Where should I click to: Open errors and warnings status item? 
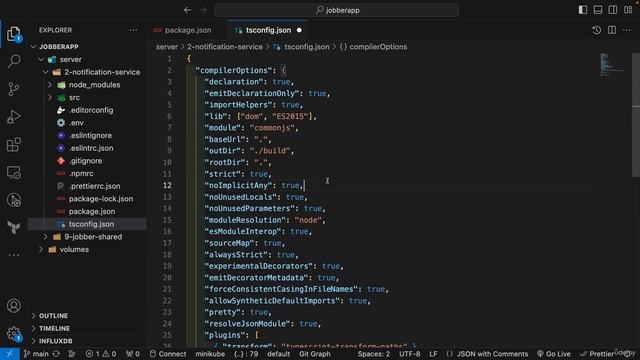[x=101, y=354]
